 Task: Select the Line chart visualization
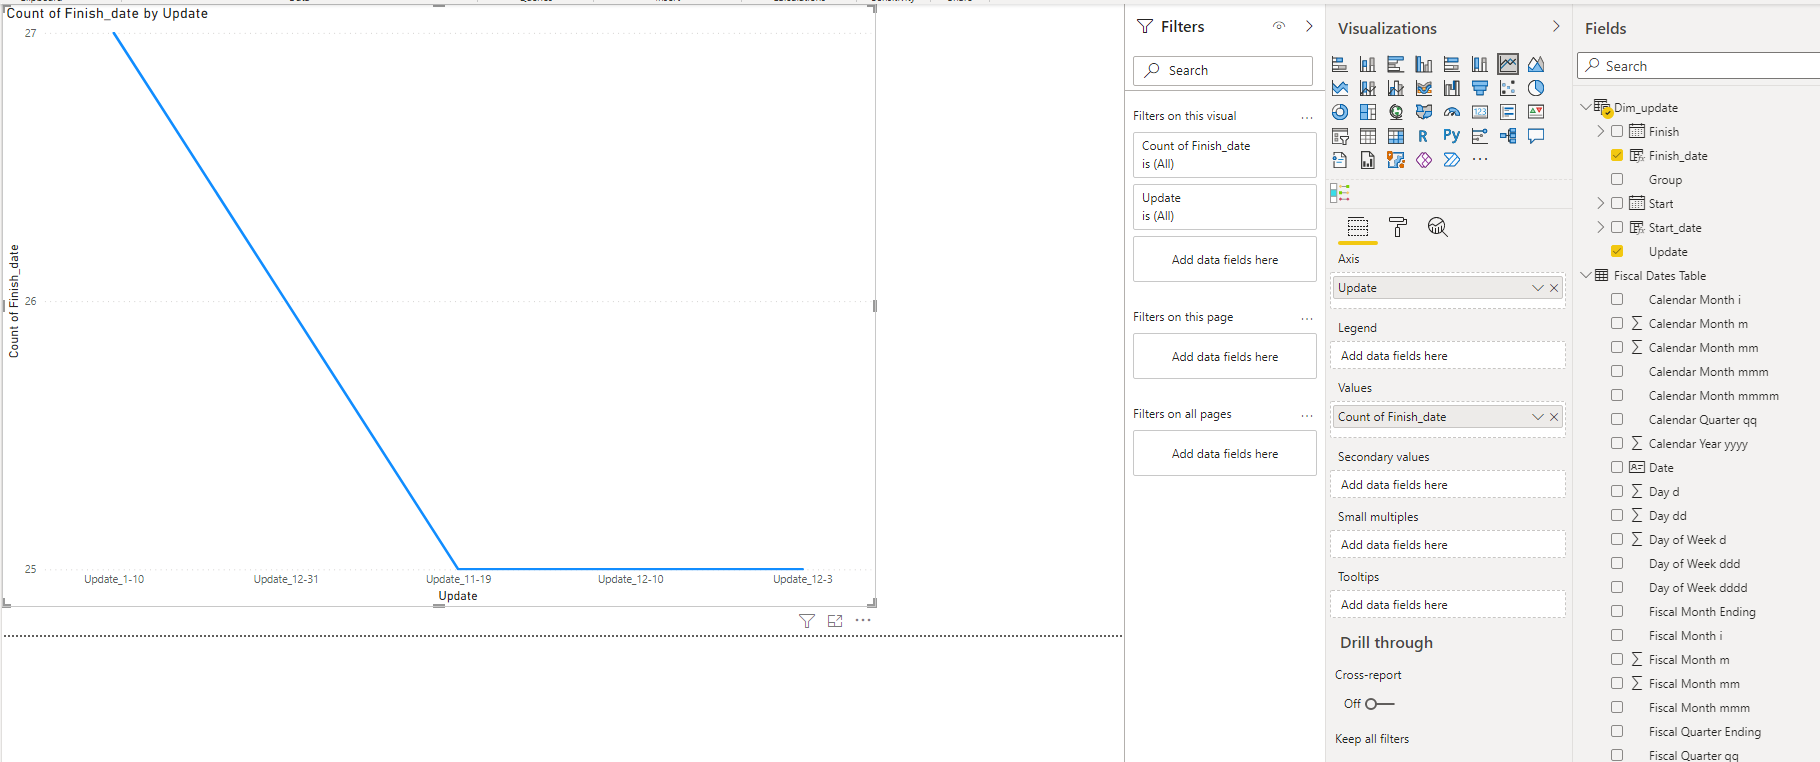[1508, 64]
